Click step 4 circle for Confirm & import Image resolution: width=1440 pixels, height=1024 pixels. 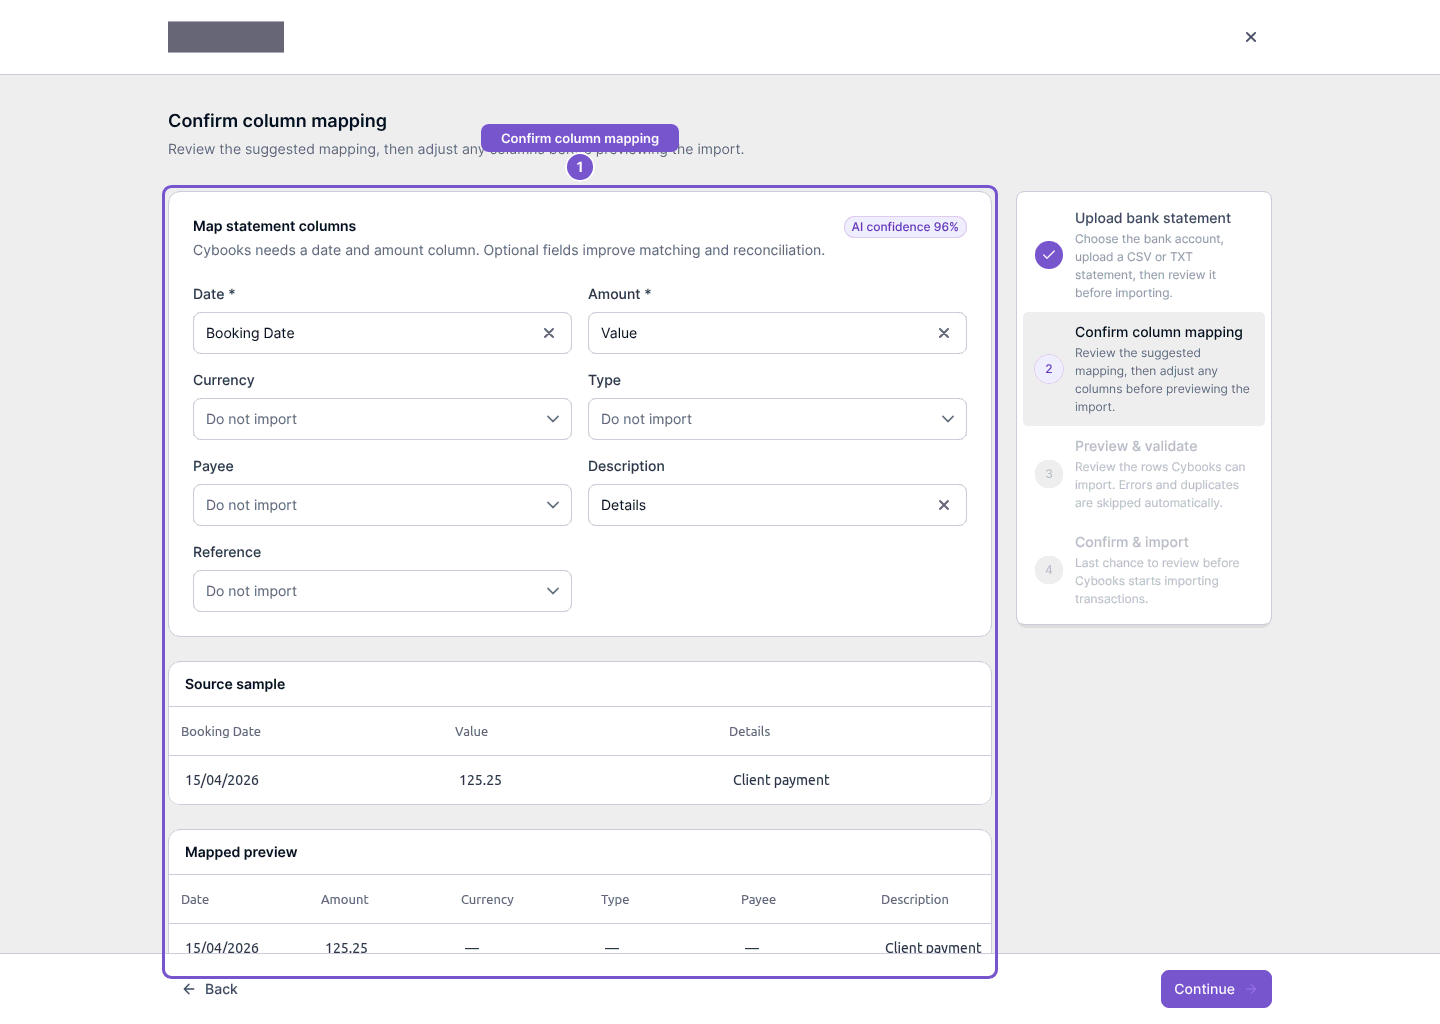(1049, 570)
